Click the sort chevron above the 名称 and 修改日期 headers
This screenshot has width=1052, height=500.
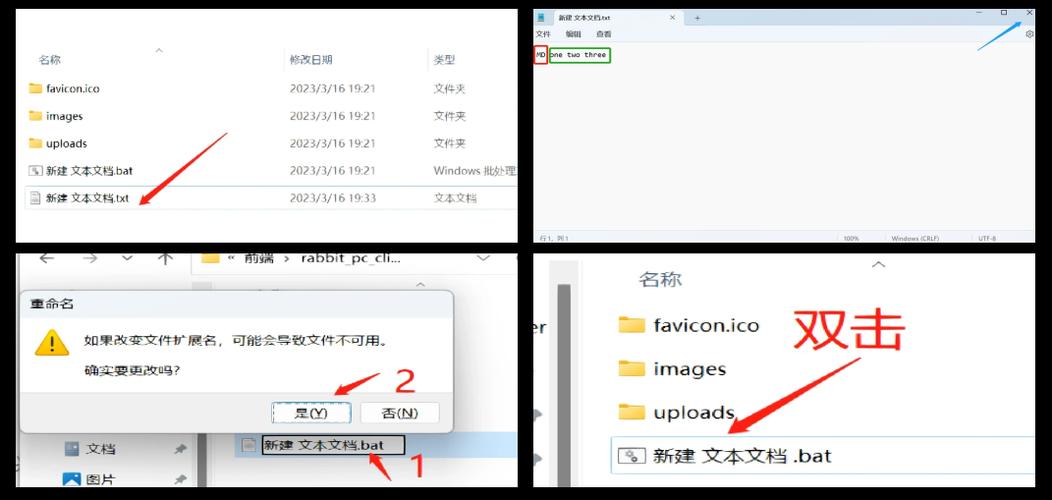159,50
